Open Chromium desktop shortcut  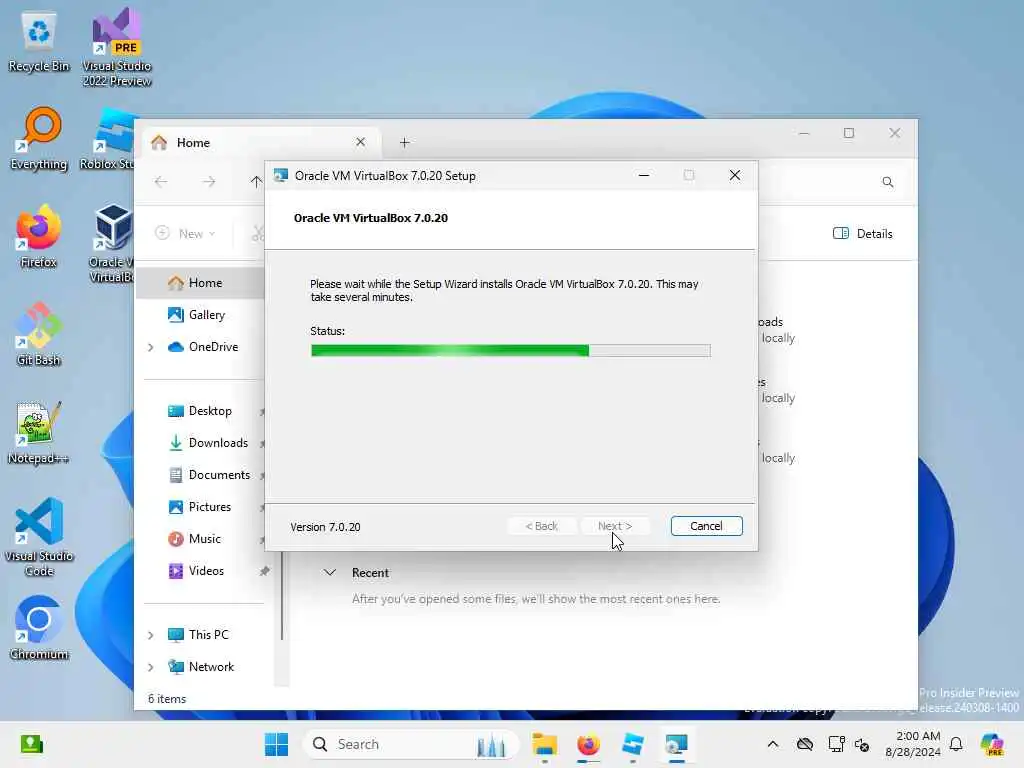click(39, 629)
